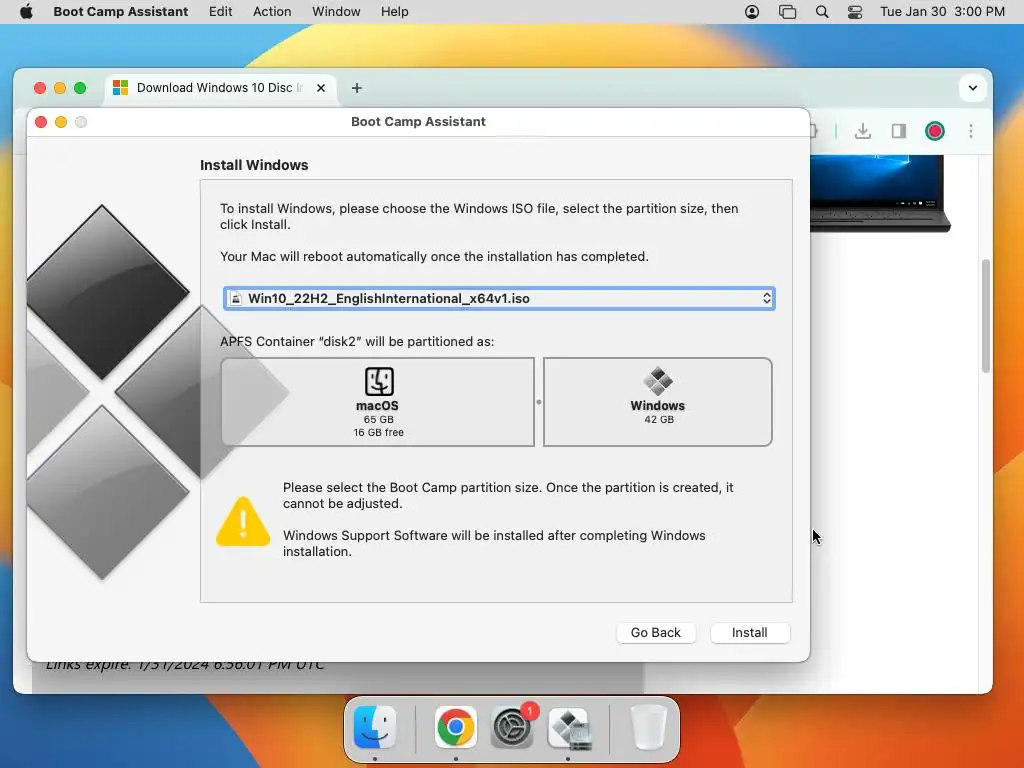The height and width of the screenshot is (768, 1024).
Task: Open the Help menu
Action: (394, 12)
